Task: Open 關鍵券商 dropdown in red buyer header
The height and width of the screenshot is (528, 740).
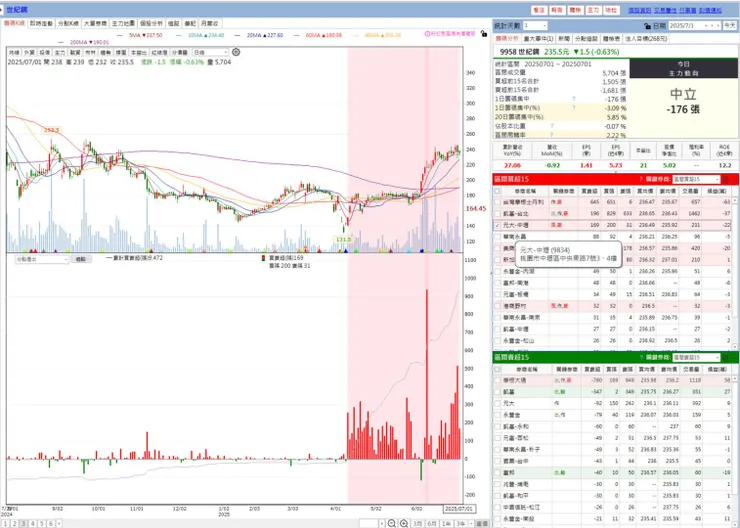Action: [696, 179]
